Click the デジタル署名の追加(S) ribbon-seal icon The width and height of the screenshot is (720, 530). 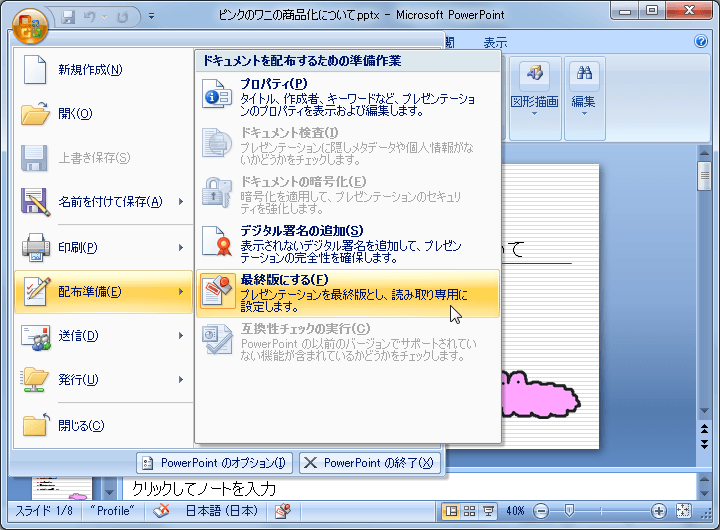click(x=217, y=241)
